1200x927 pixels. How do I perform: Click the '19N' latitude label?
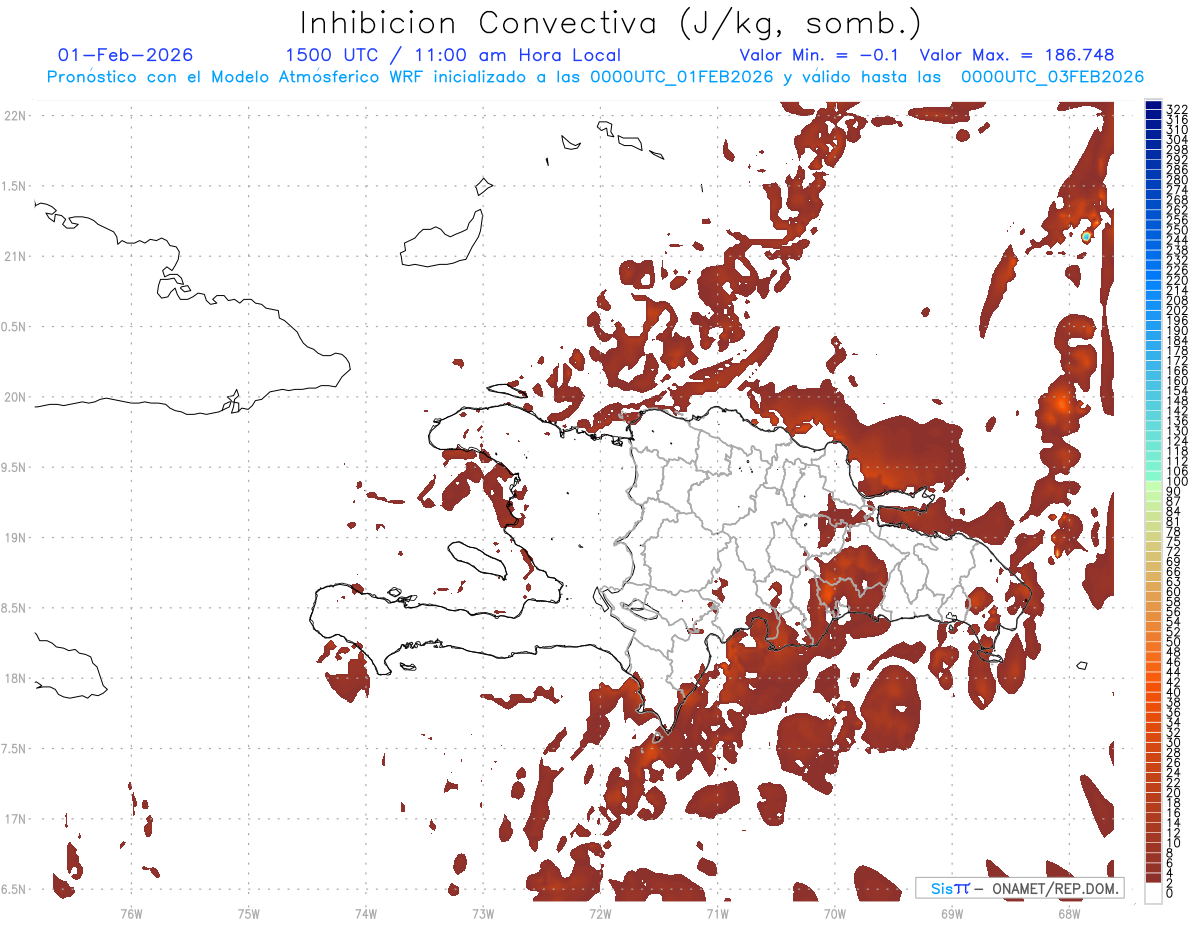(15, 538)
